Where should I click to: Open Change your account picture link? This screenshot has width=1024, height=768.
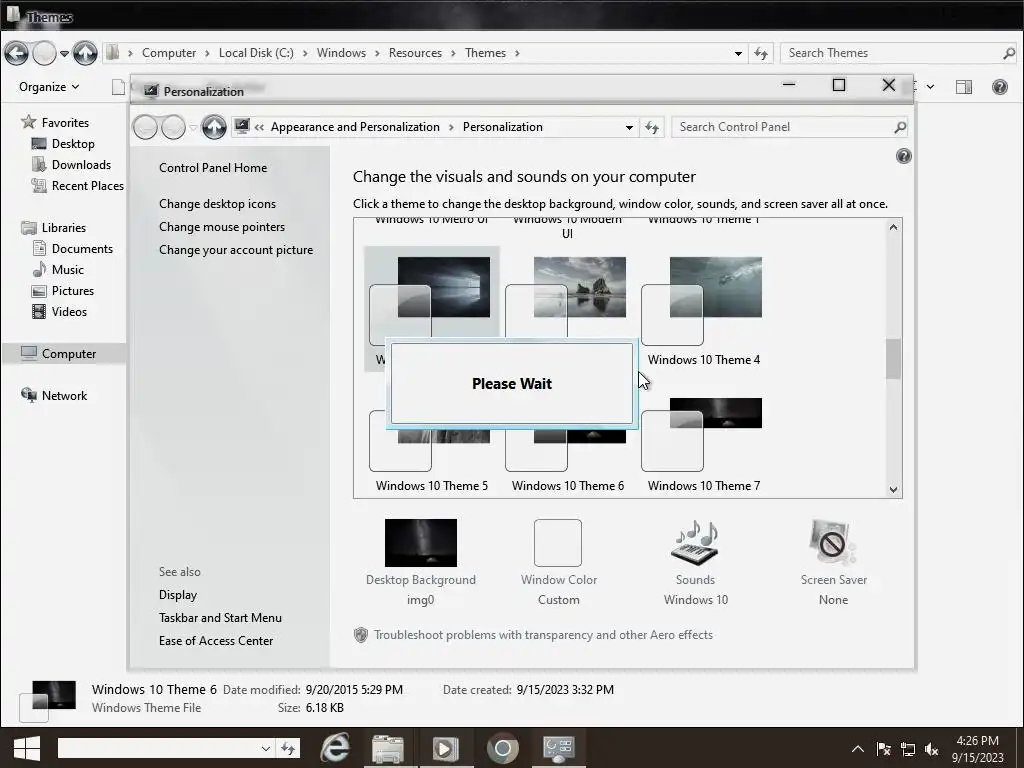pos(236,249)
